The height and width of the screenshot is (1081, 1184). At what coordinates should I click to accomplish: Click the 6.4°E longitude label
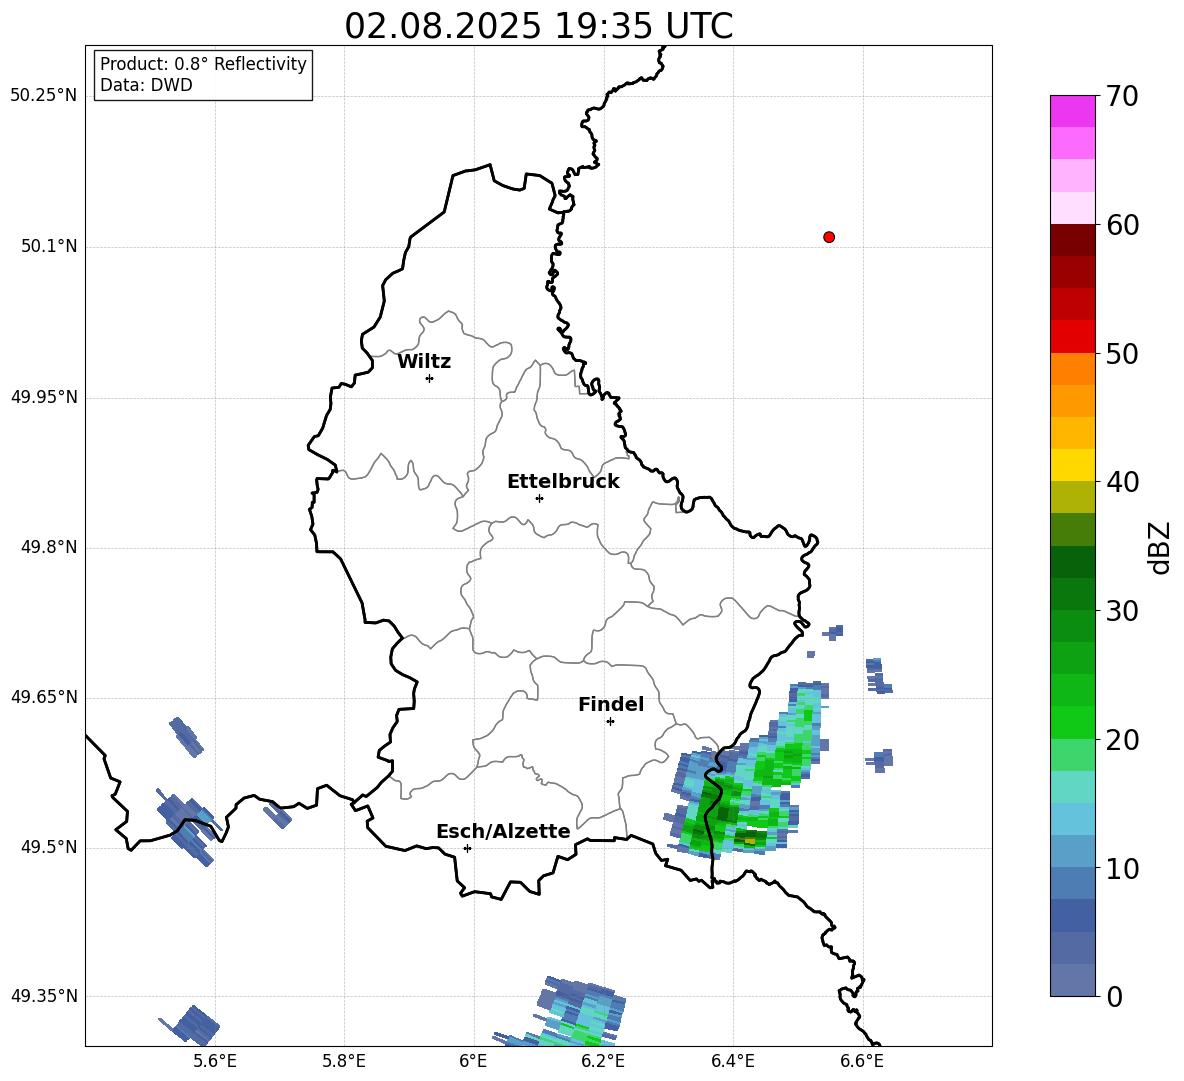pos(732,1061)
